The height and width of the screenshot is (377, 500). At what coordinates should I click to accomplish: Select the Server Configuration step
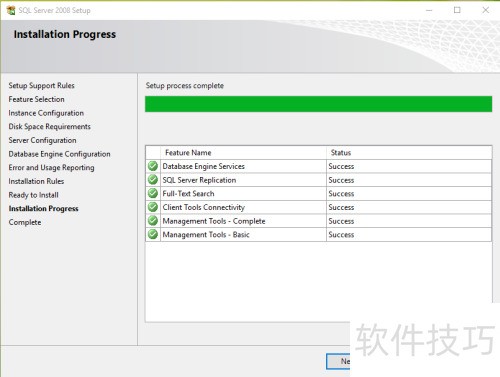pyautogui.click(x=42, y=140)
